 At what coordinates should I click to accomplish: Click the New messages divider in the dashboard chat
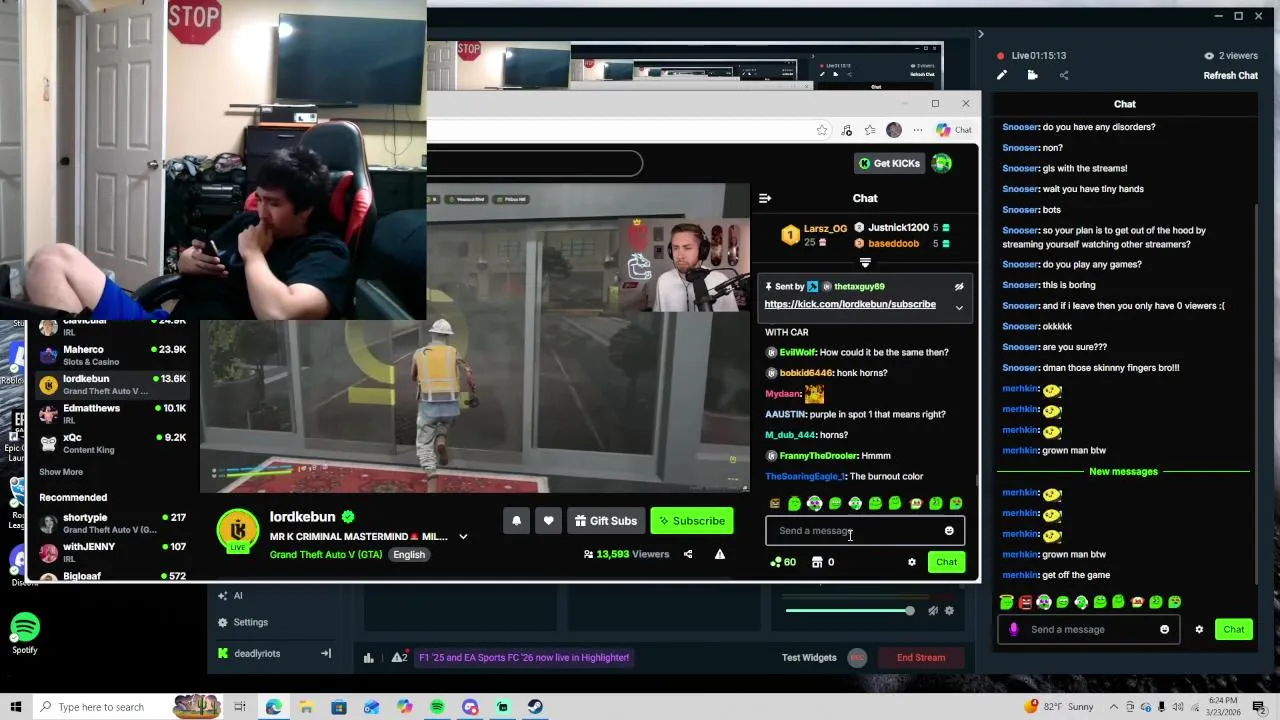coord(1123,472)
